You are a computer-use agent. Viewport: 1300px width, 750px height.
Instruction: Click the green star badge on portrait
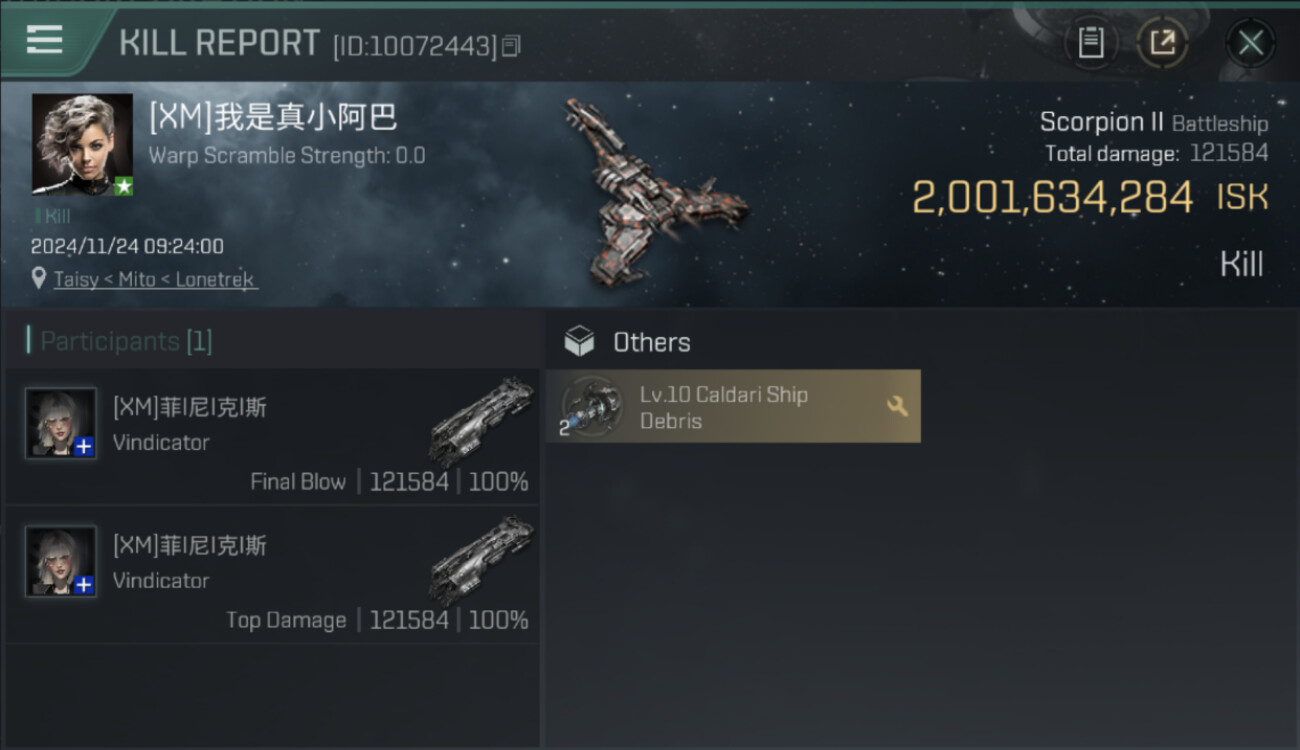[x=123, y=186]
